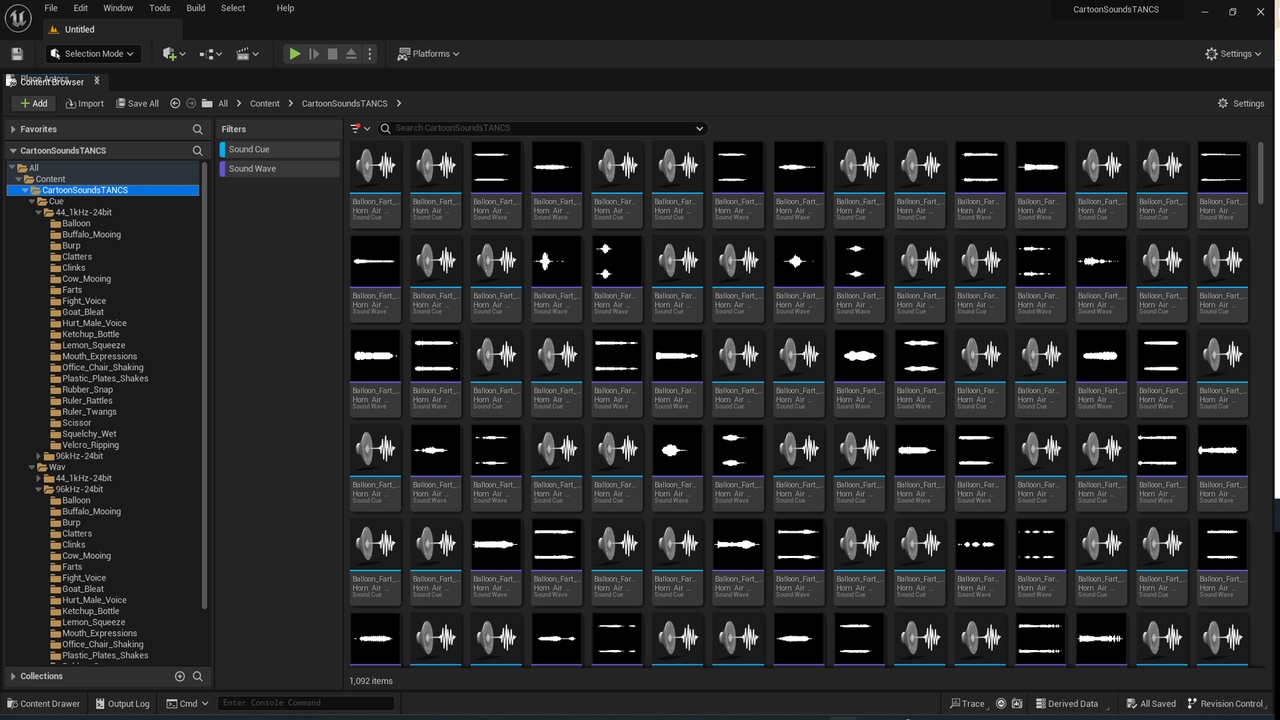
Task: Click the Search CartoonSoundsTANCS field
Action: (x=543, y=128)
